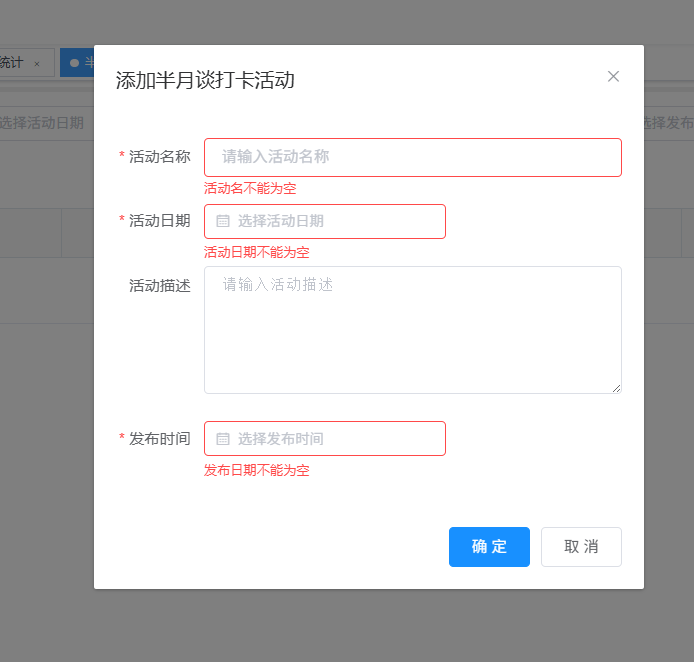Grab the resize handle of 活动描述 textarea
Viewport: 694px width, 662px height.
pyautogui.click(x=616, y=388)
